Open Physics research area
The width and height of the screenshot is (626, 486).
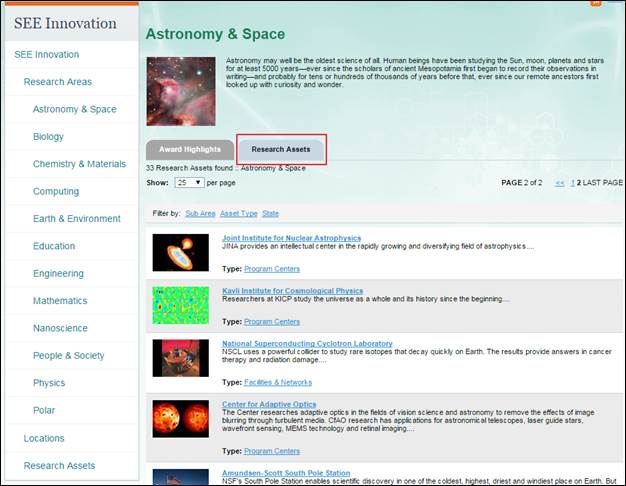point(49,383)
